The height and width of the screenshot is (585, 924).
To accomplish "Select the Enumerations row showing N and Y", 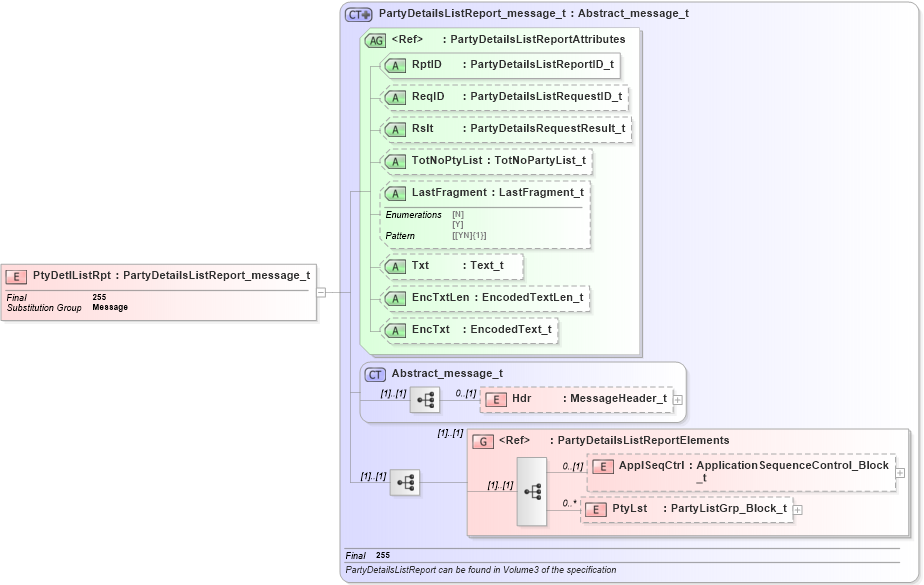I will tap(410, 215).
